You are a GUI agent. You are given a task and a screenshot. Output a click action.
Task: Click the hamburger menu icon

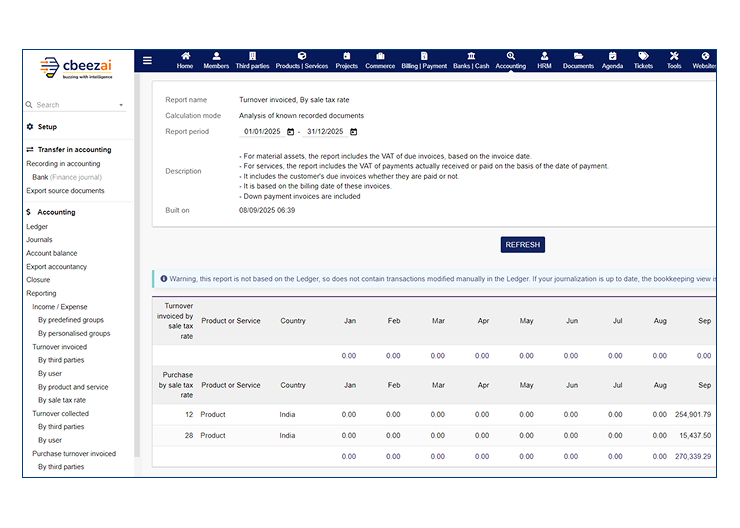pos(148,60)
